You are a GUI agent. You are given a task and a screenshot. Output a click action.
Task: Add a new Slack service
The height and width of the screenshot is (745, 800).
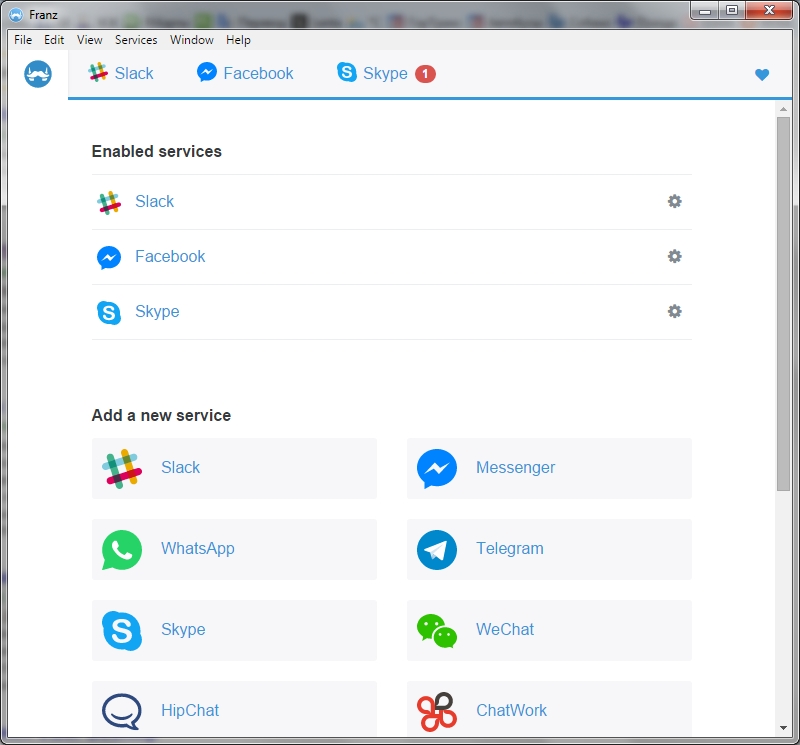click(234, 468)
